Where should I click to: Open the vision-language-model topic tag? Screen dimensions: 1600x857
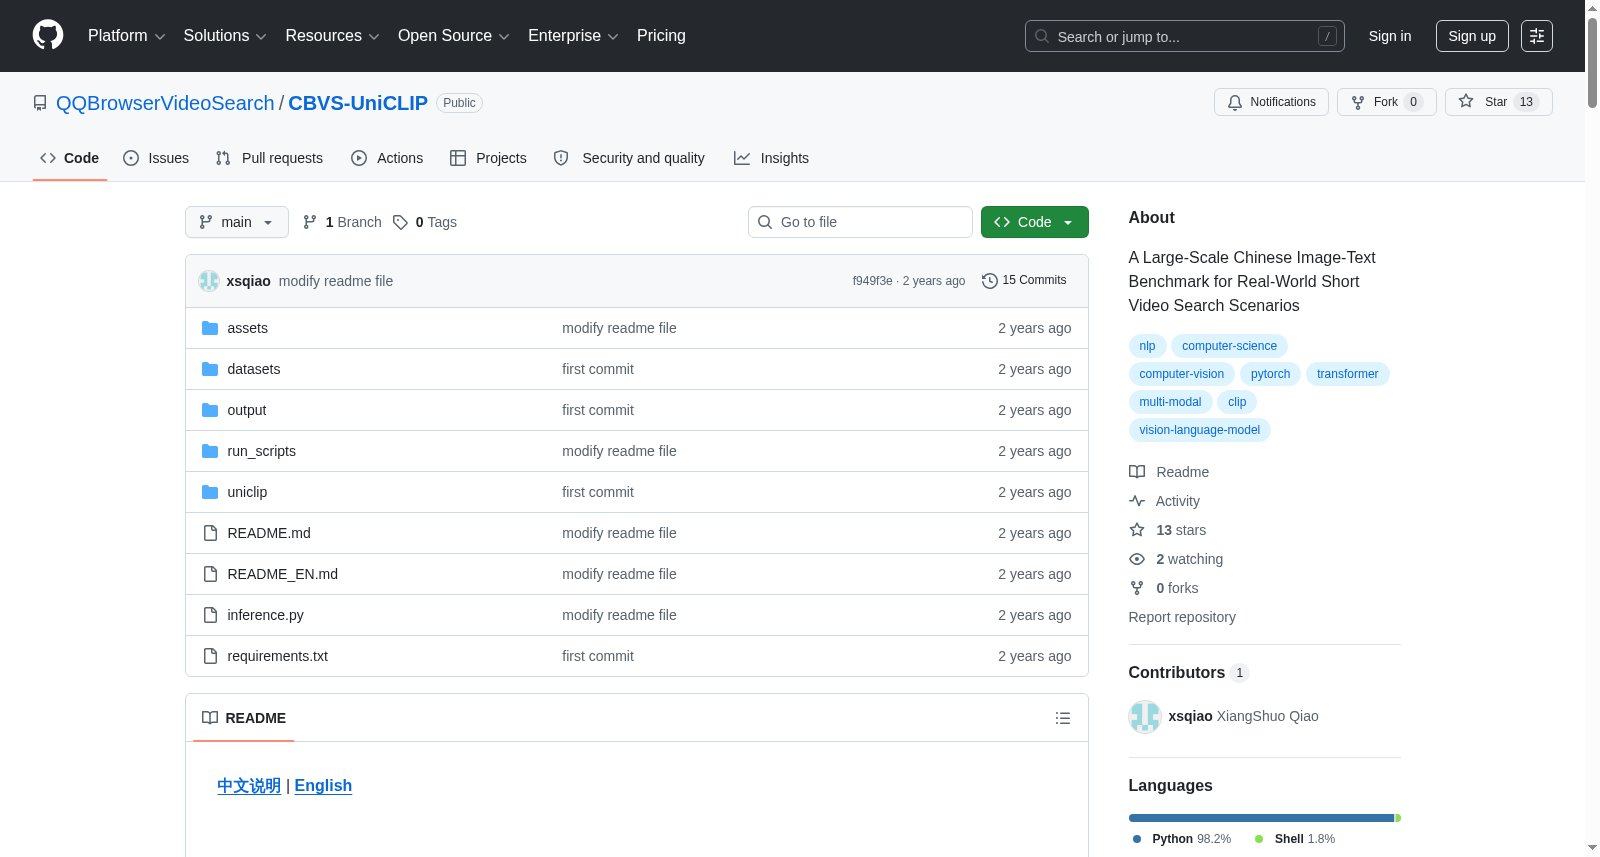1199,430
